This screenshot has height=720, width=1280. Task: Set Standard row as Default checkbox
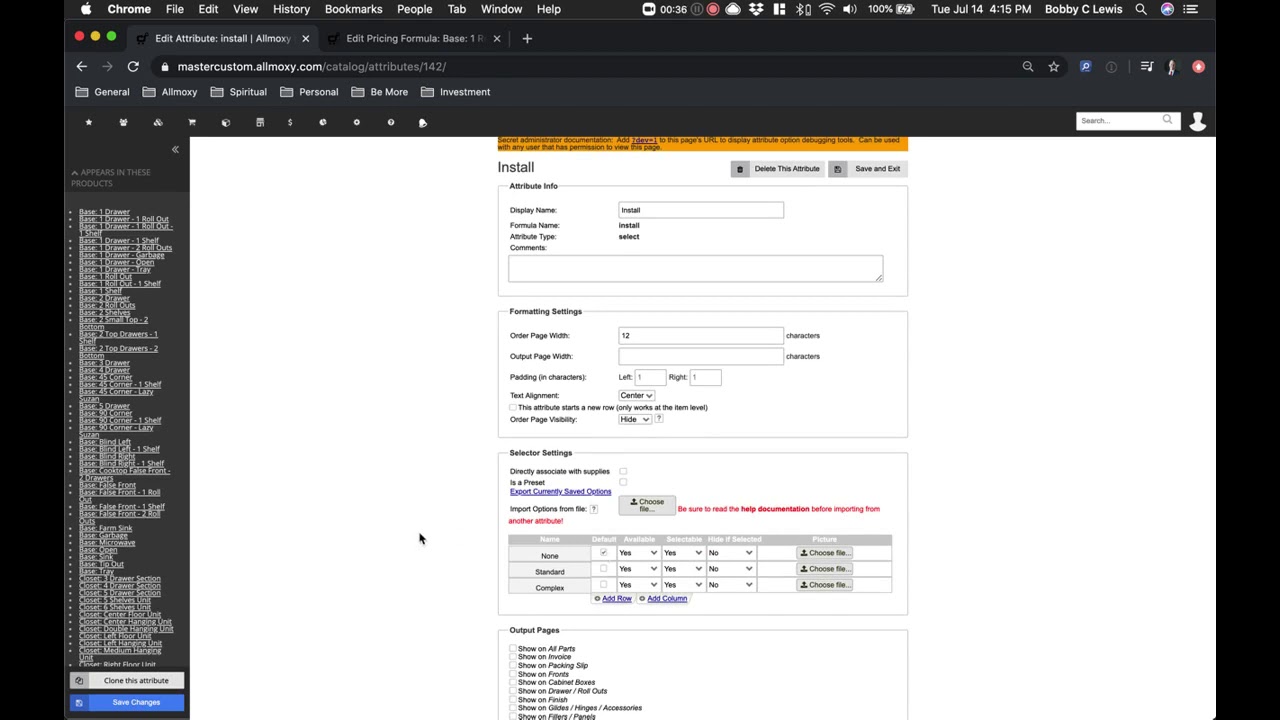click(x=603, y=569)
